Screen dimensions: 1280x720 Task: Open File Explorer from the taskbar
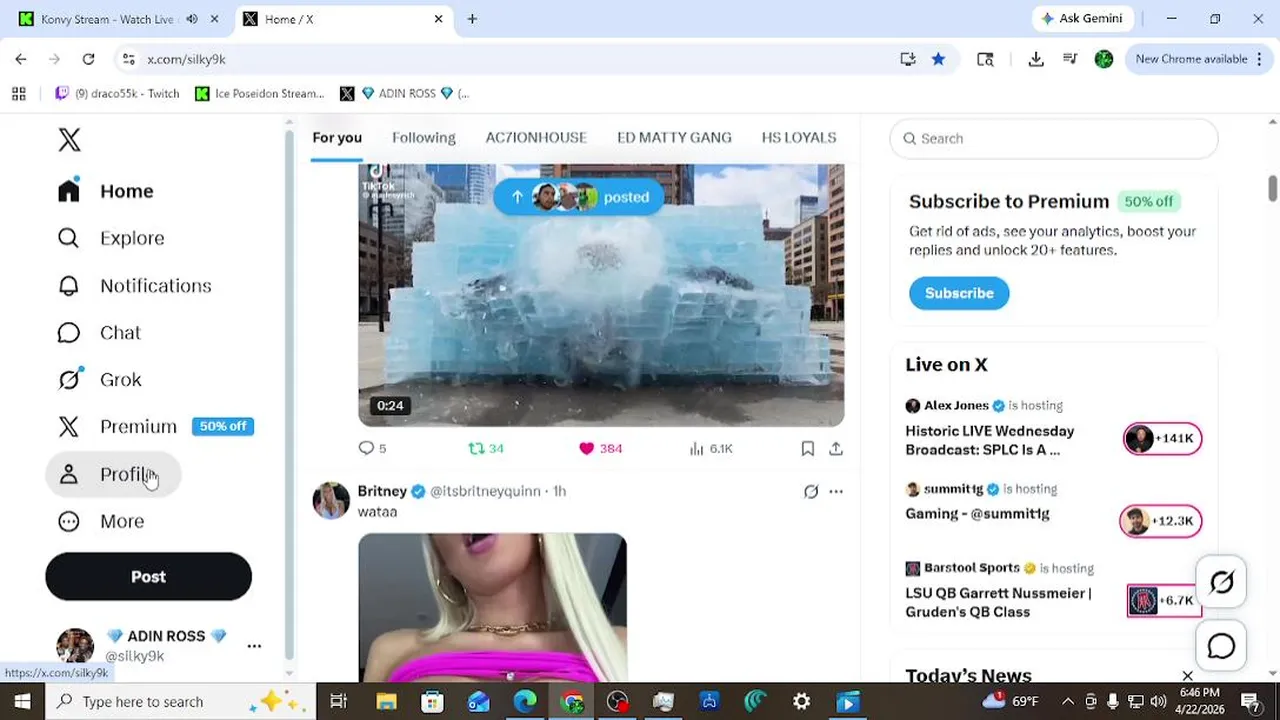tap(386, 702)
